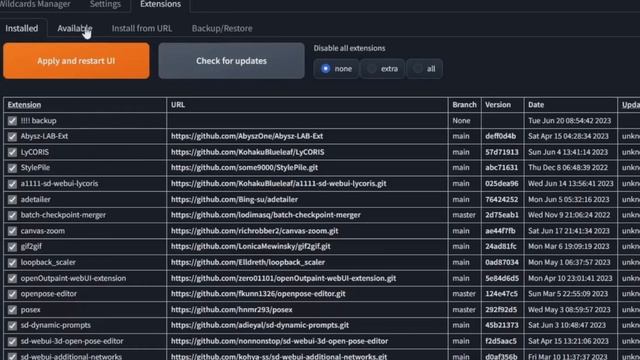Viewport: 640px width, 360px height.
Task: Open the Abysz-LAB-Ext GitHub URL
Action: click(x=247, y=136)
